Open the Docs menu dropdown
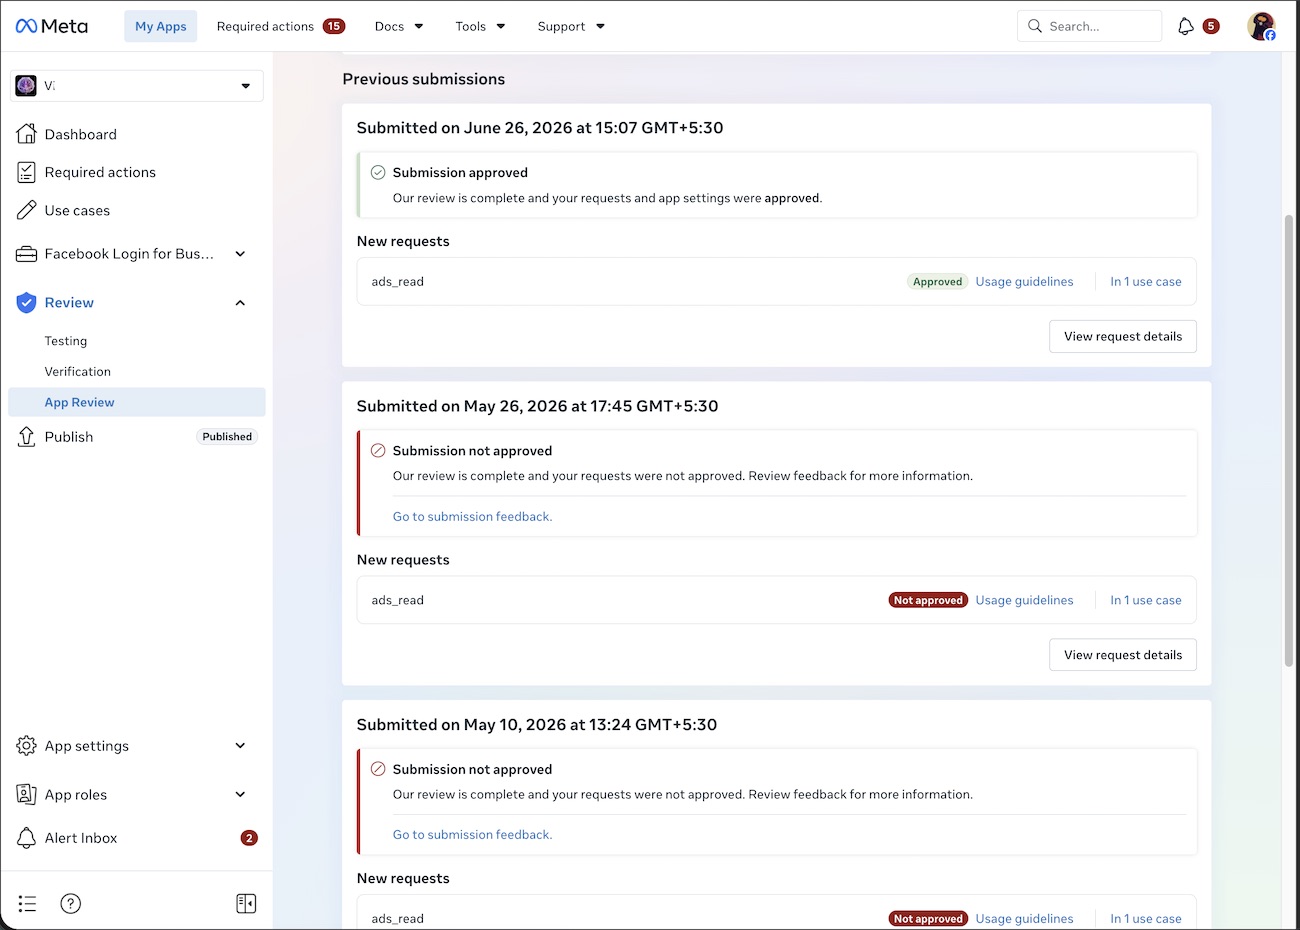This screenshot has height=930, width=1300. click(399, 26)
